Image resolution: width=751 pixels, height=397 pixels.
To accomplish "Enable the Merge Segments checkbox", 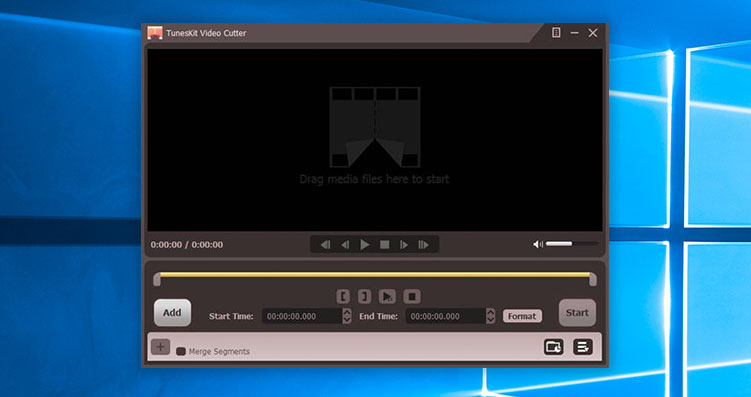I will [x=181, y=352].
